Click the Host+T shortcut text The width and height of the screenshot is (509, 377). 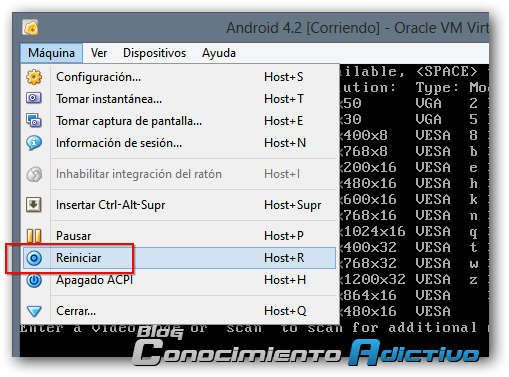coord(284,99)
